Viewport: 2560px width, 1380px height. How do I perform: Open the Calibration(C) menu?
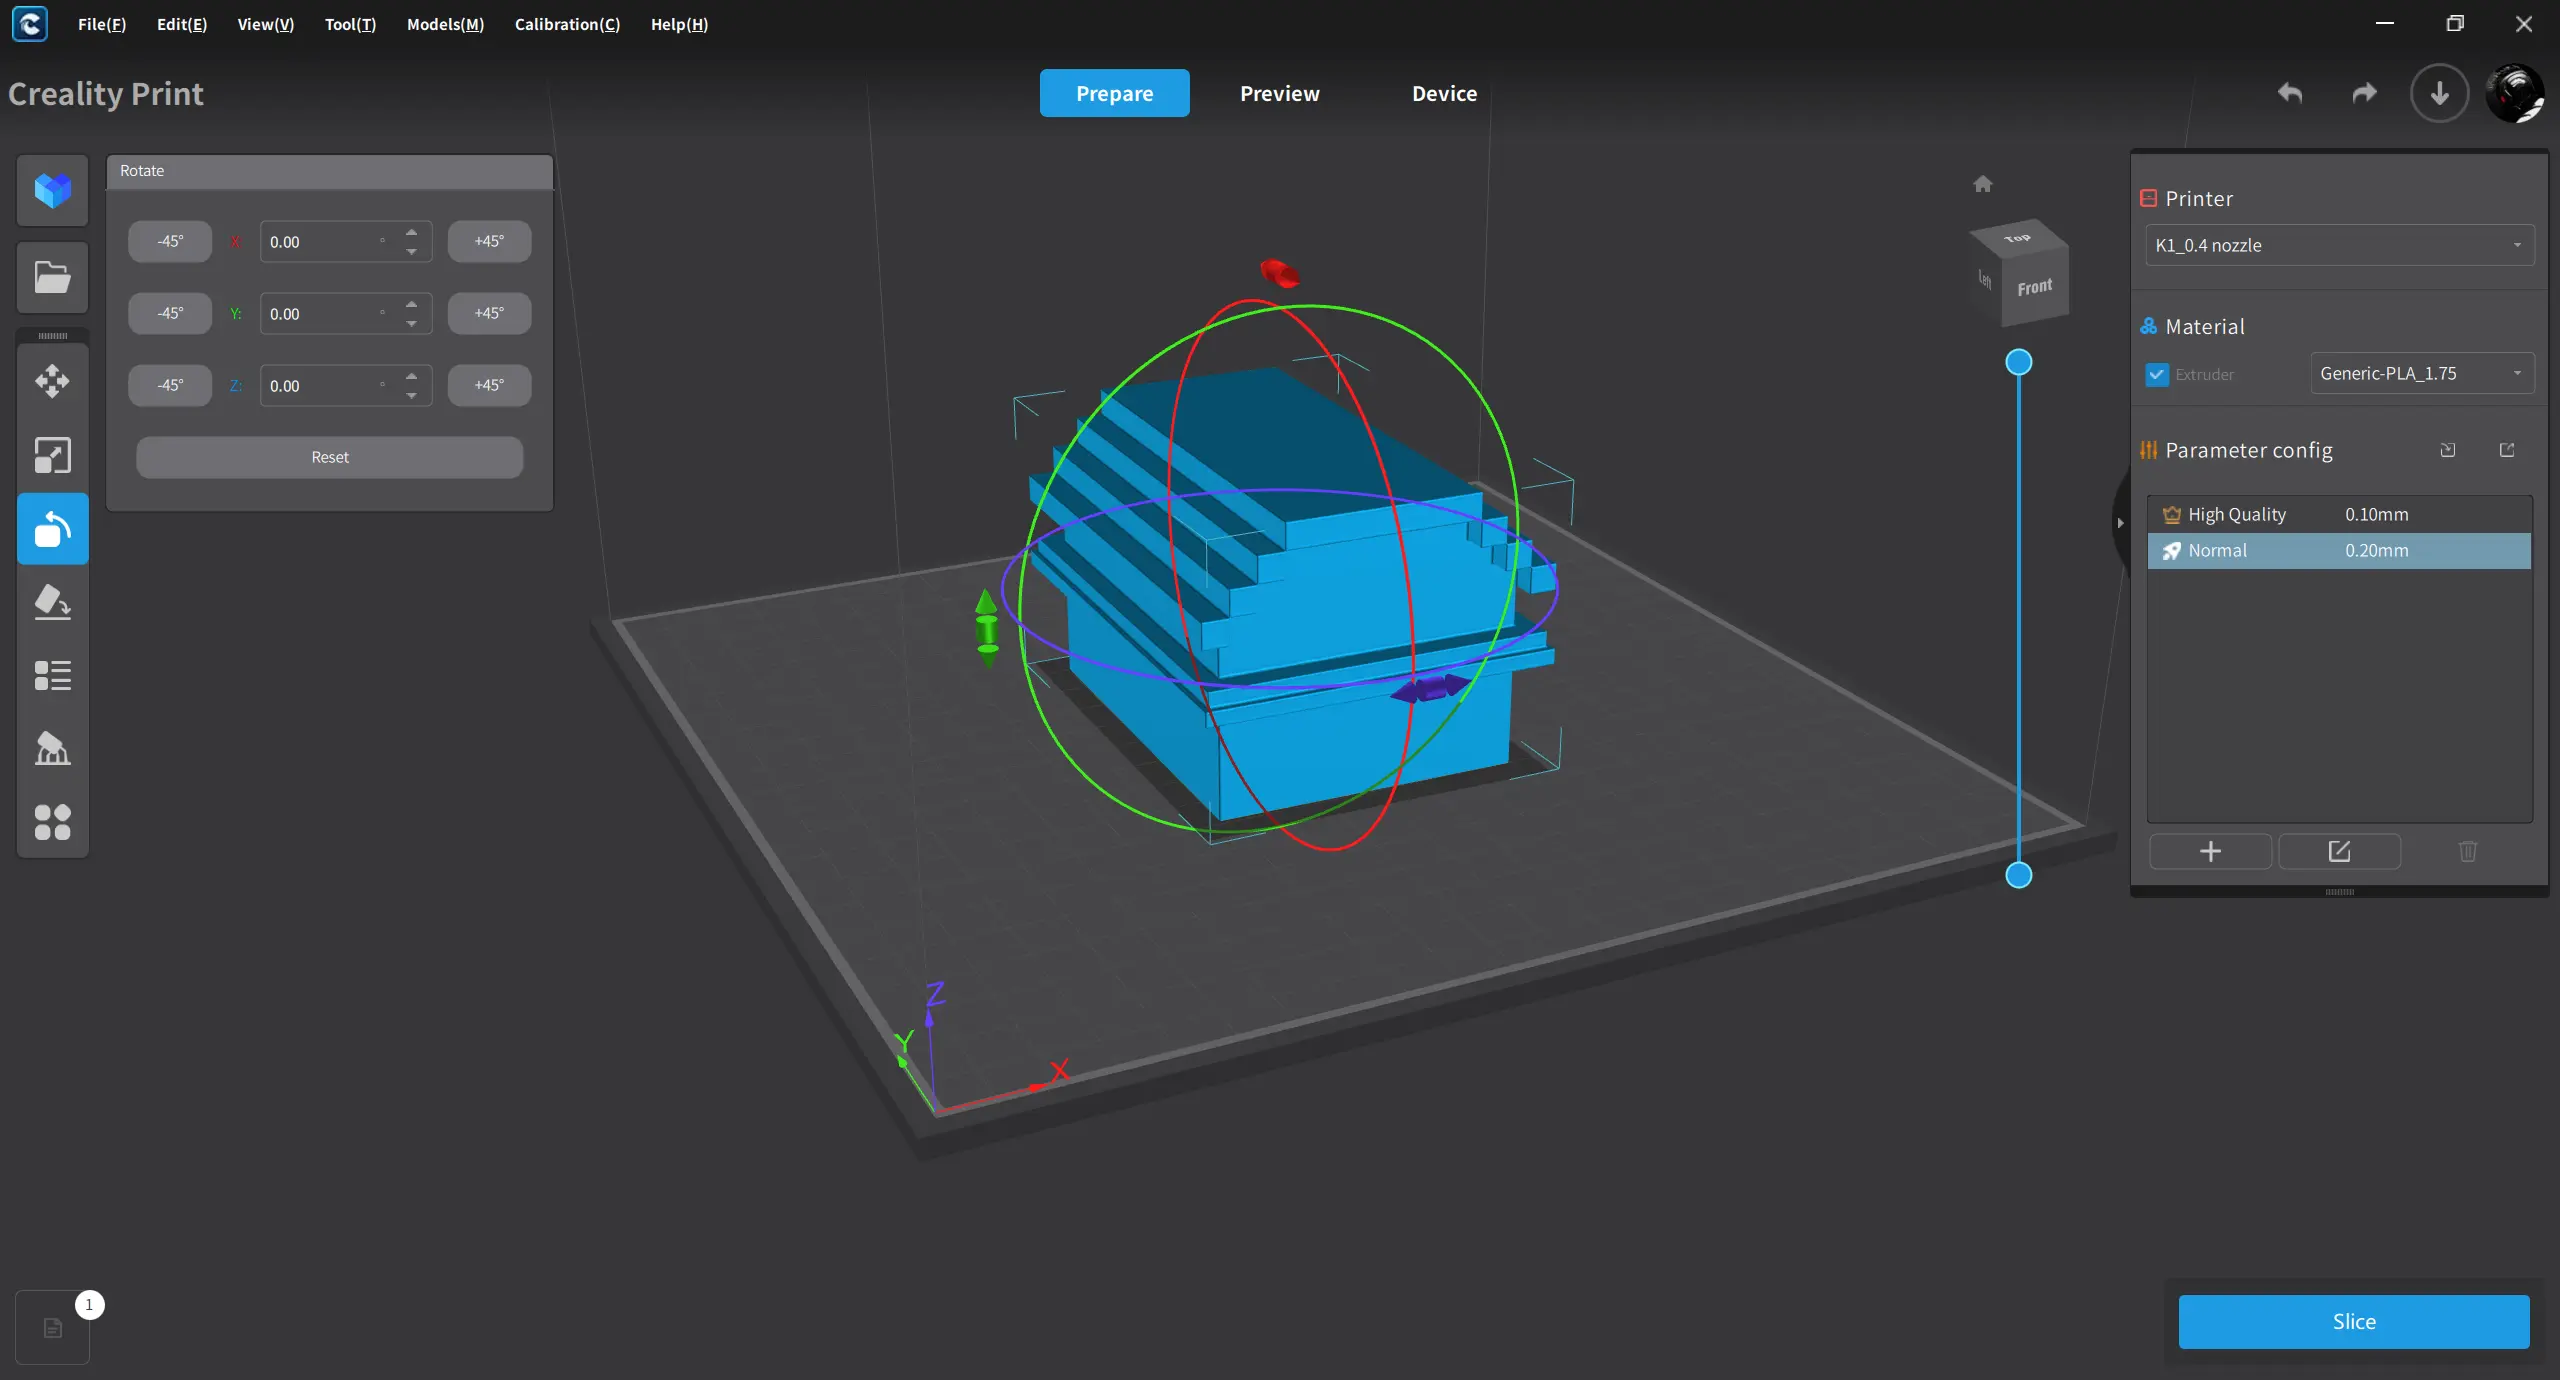[567, 24]
